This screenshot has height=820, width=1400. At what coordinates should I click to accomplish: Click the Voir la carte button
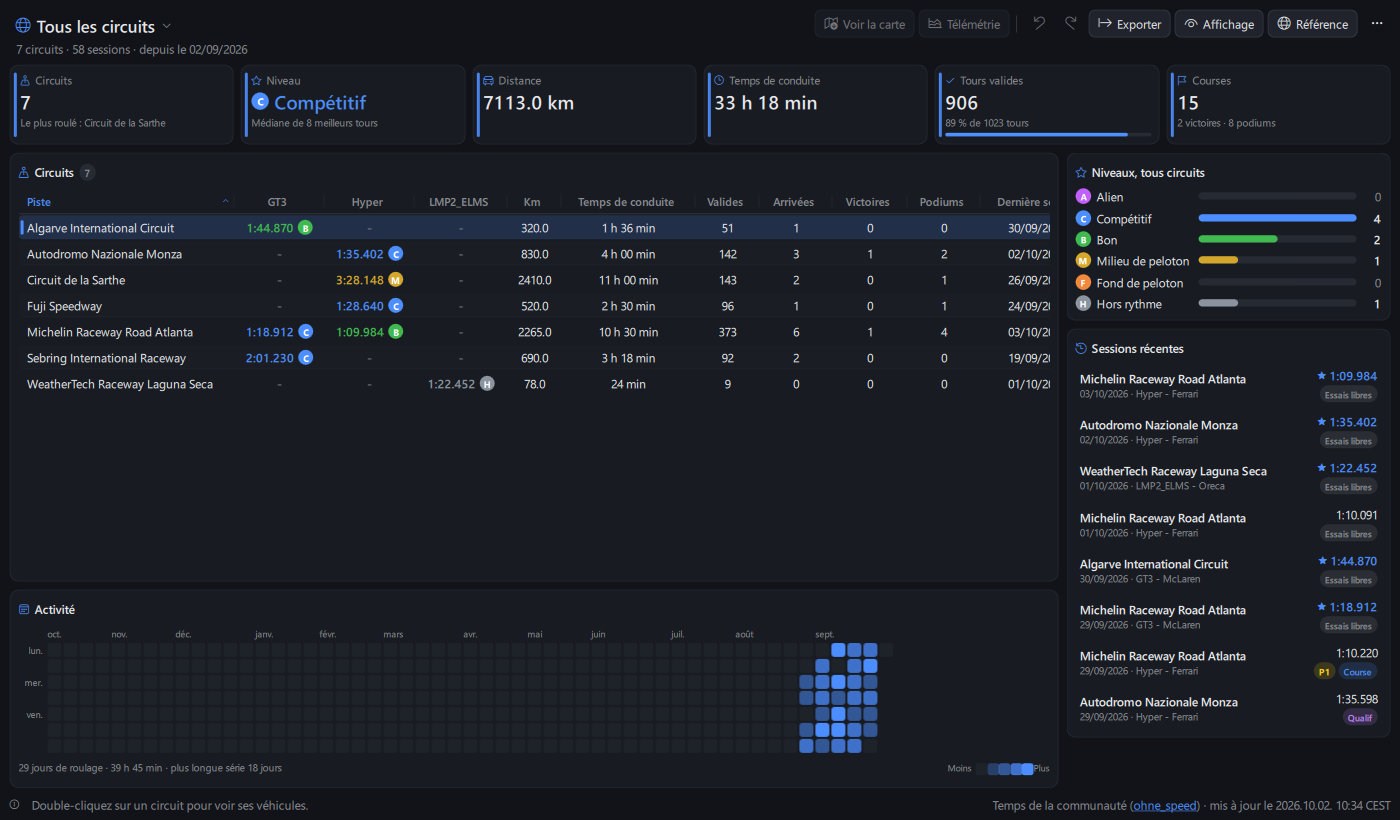864,24
